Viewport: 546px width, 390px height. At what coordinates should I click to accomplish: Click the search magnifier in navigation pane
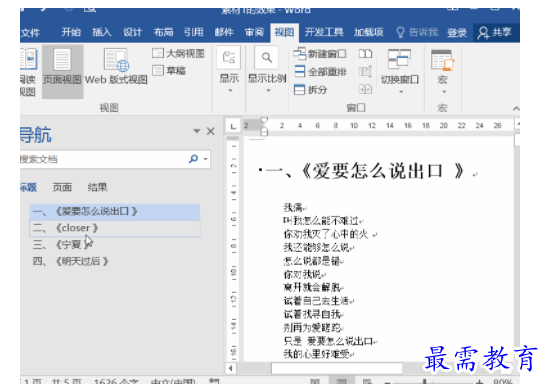coord(194,159)
